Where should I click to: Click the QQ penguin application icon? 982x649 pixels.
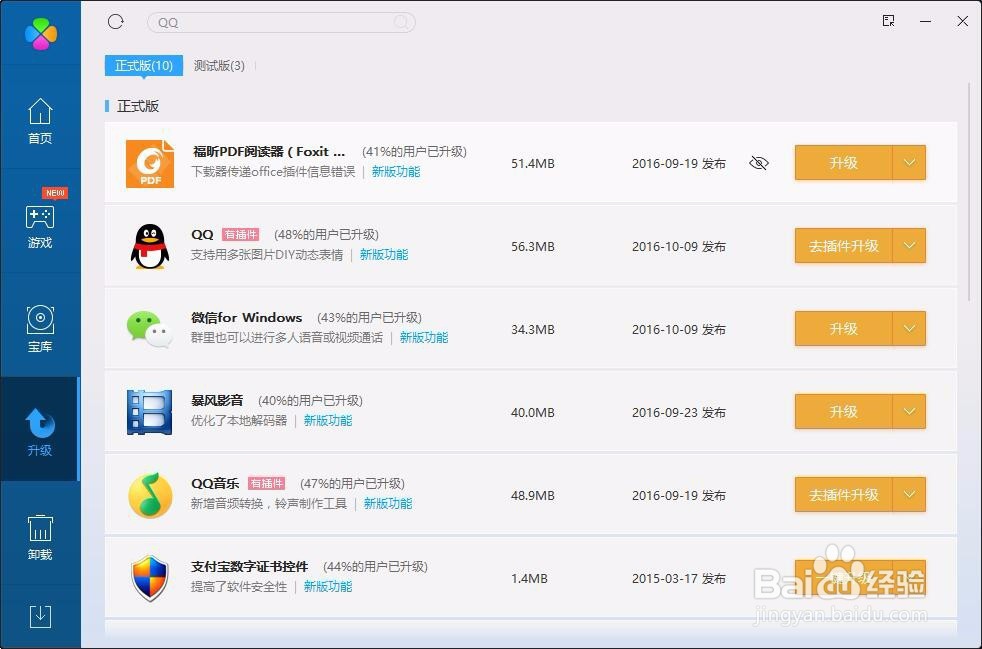pyautogui.click(x=150, y=245)
